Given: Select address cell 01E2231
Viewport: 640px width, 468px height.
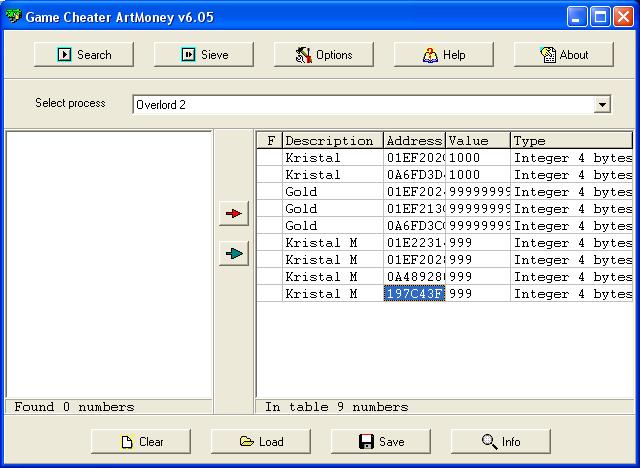Looking at the screenshot, I should point(414,243).
